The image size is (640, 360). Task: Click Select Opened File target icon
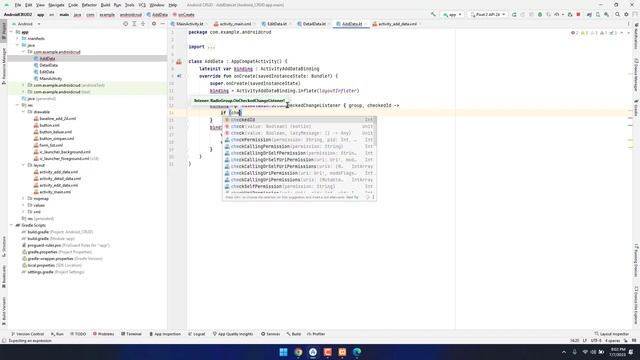click(125, 24)
